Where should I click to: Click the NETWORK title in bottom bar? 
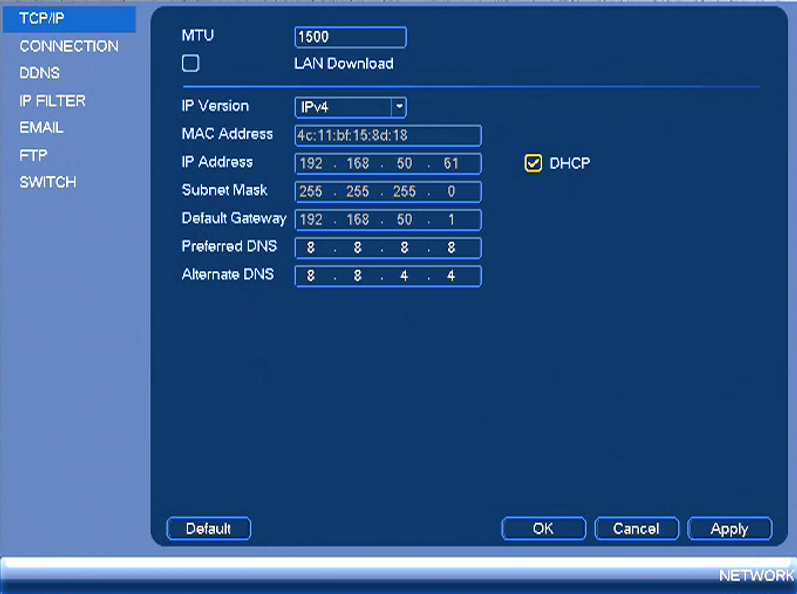pos(756,576)
